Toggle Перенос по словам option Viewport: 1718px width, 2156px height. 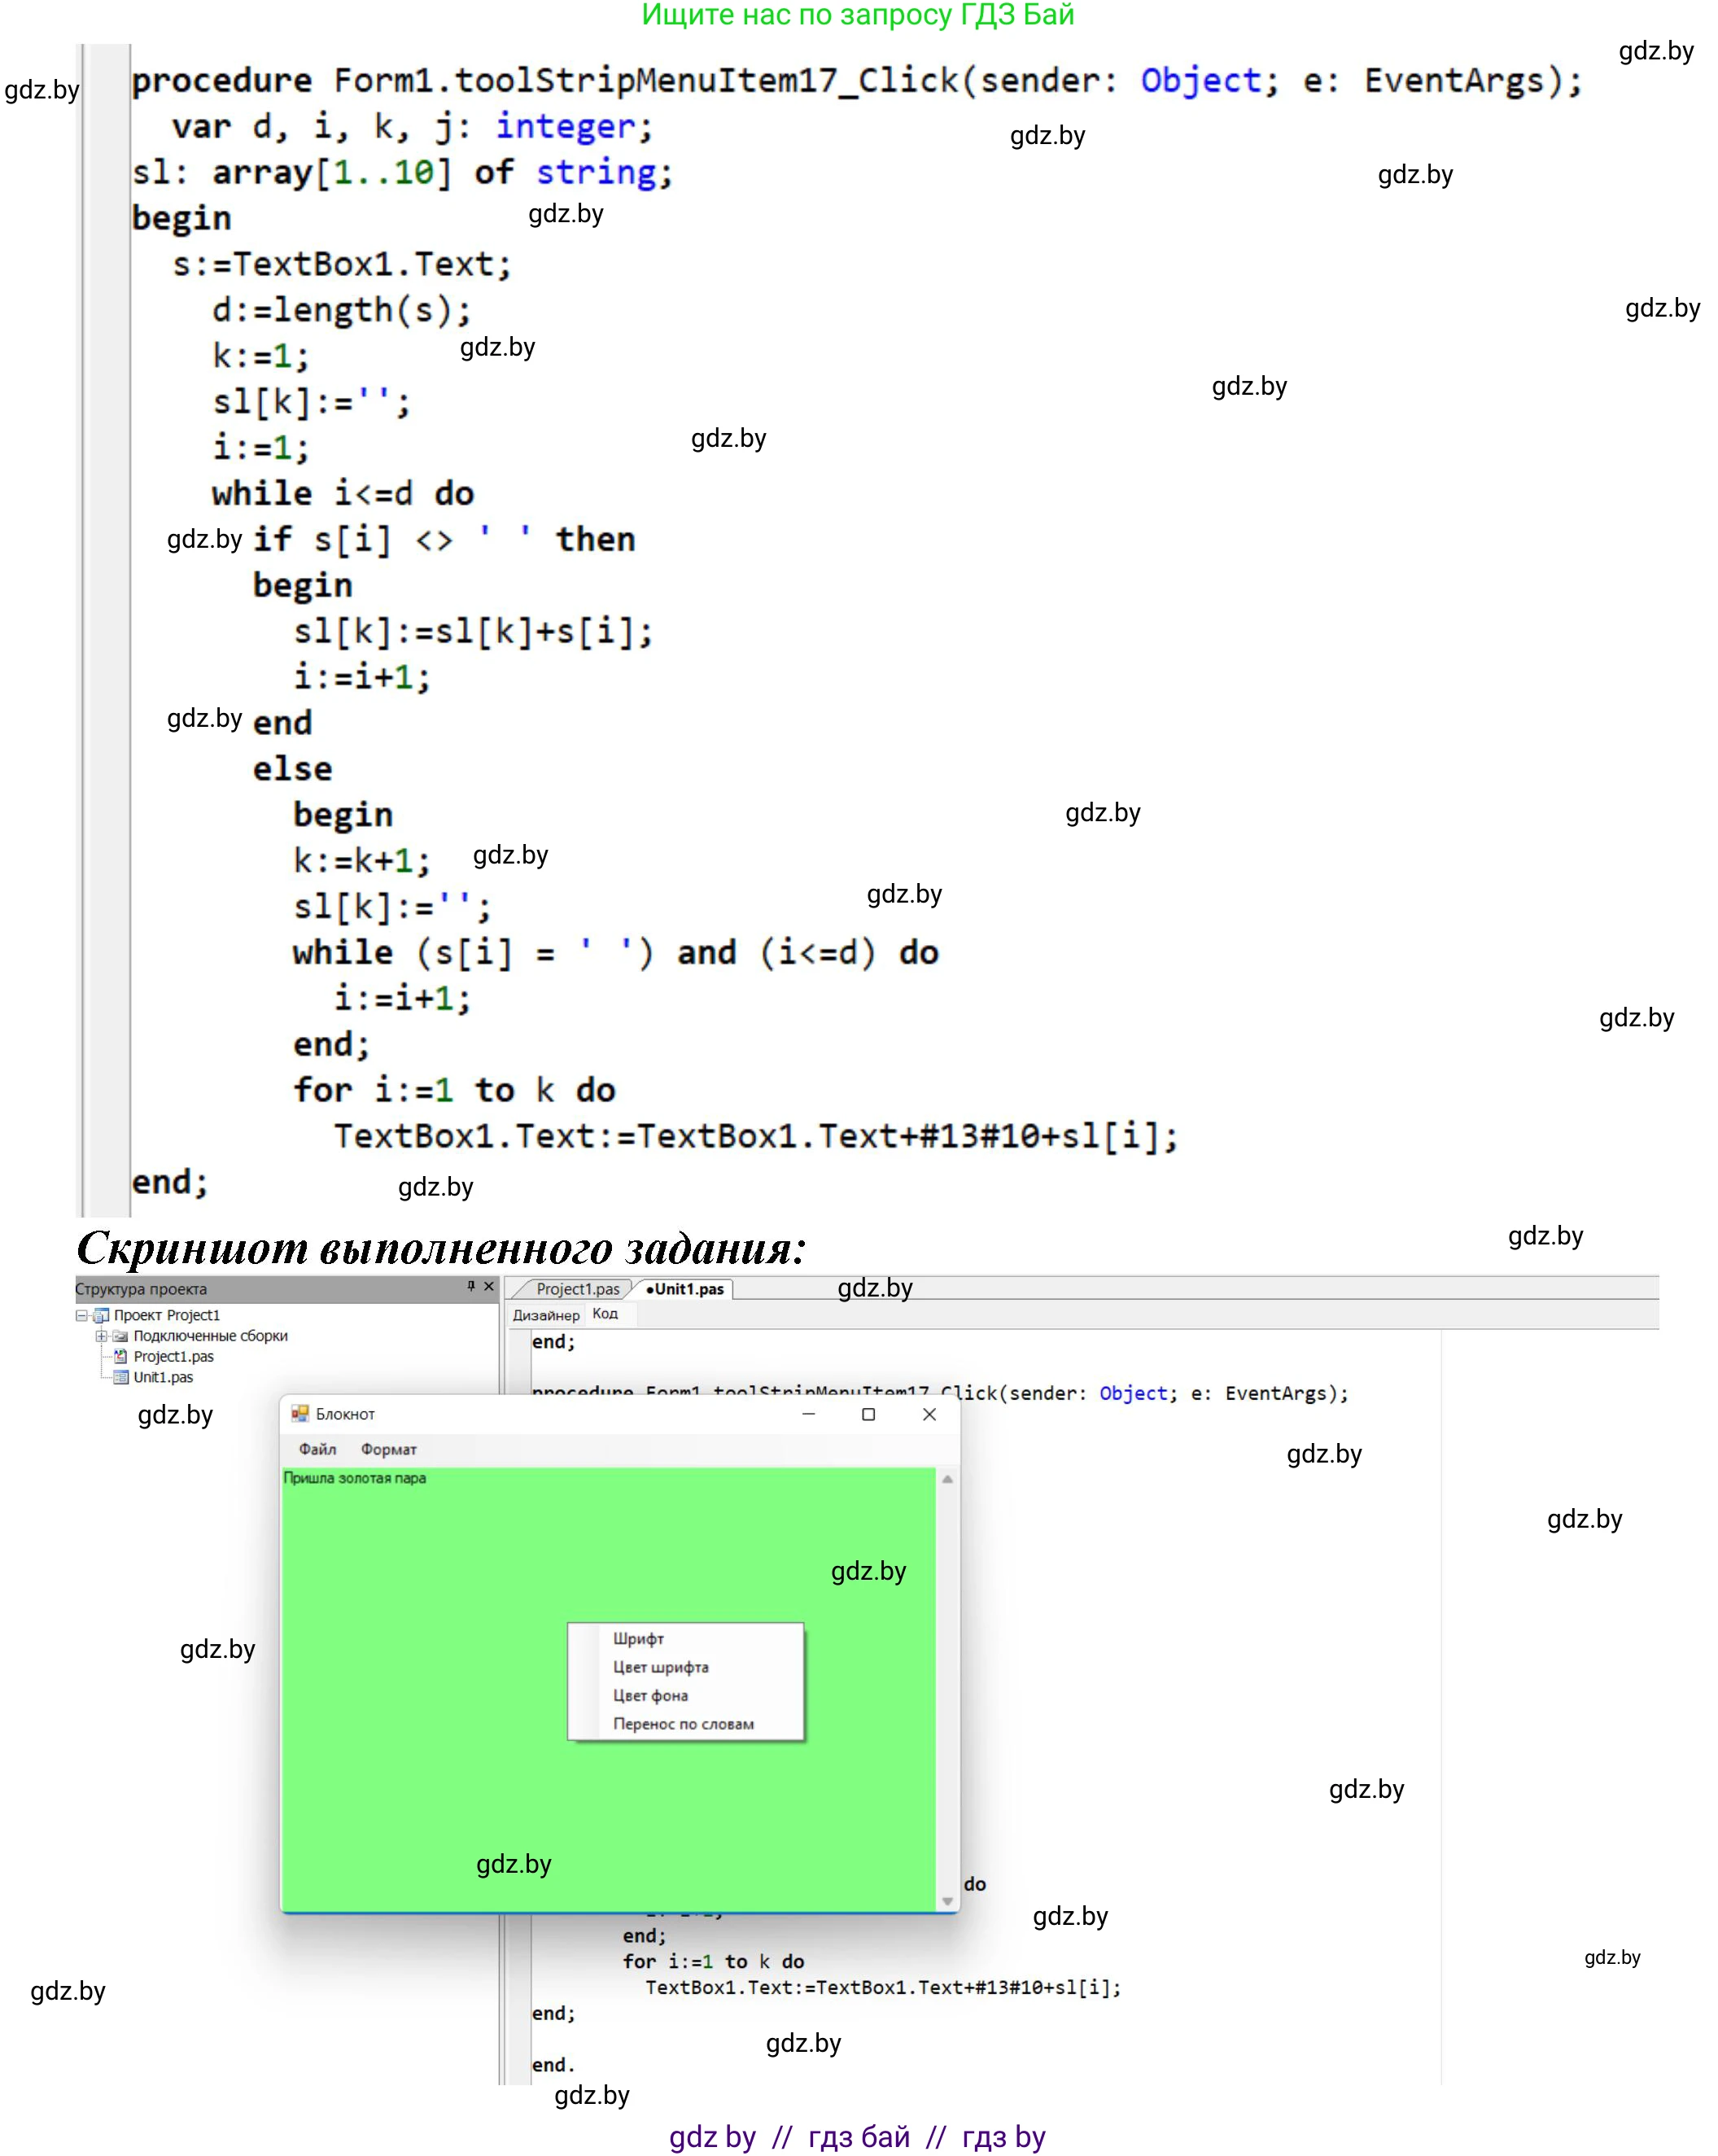[x=683, y=1724]
